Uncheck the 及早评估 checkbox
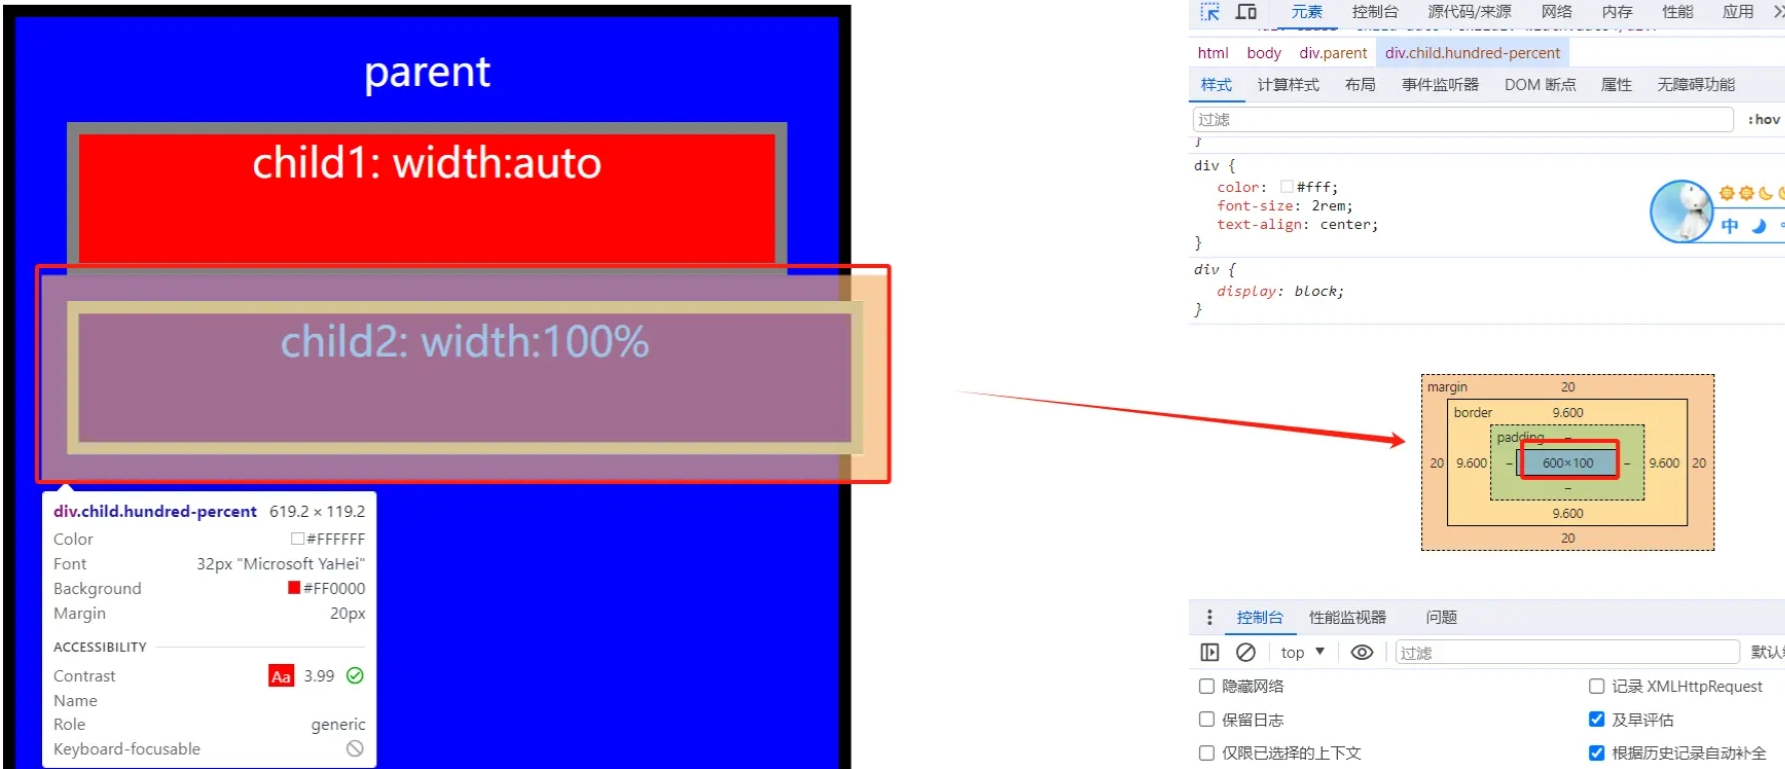The image size is (1785, 769). 1597,719
